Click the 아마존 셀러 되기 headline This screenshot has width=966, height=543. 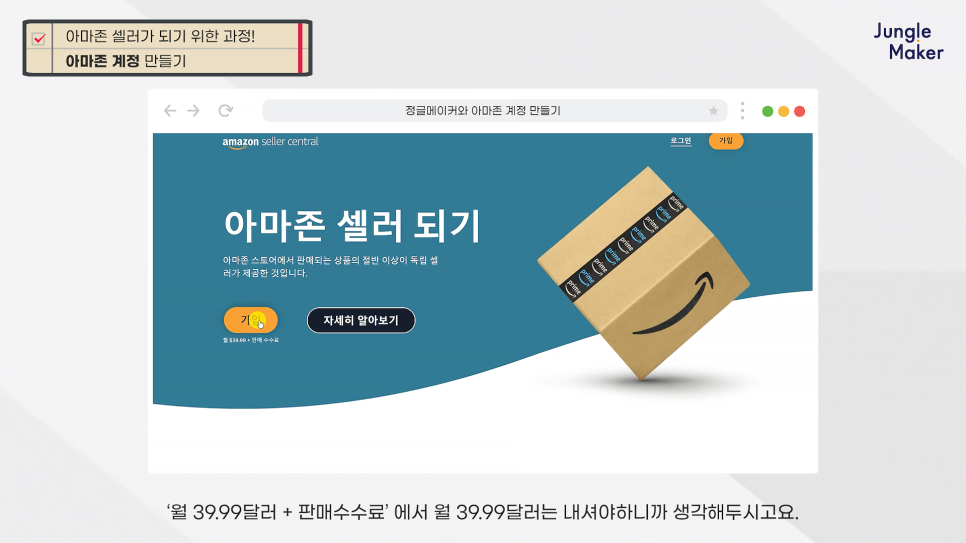(352, 225)
